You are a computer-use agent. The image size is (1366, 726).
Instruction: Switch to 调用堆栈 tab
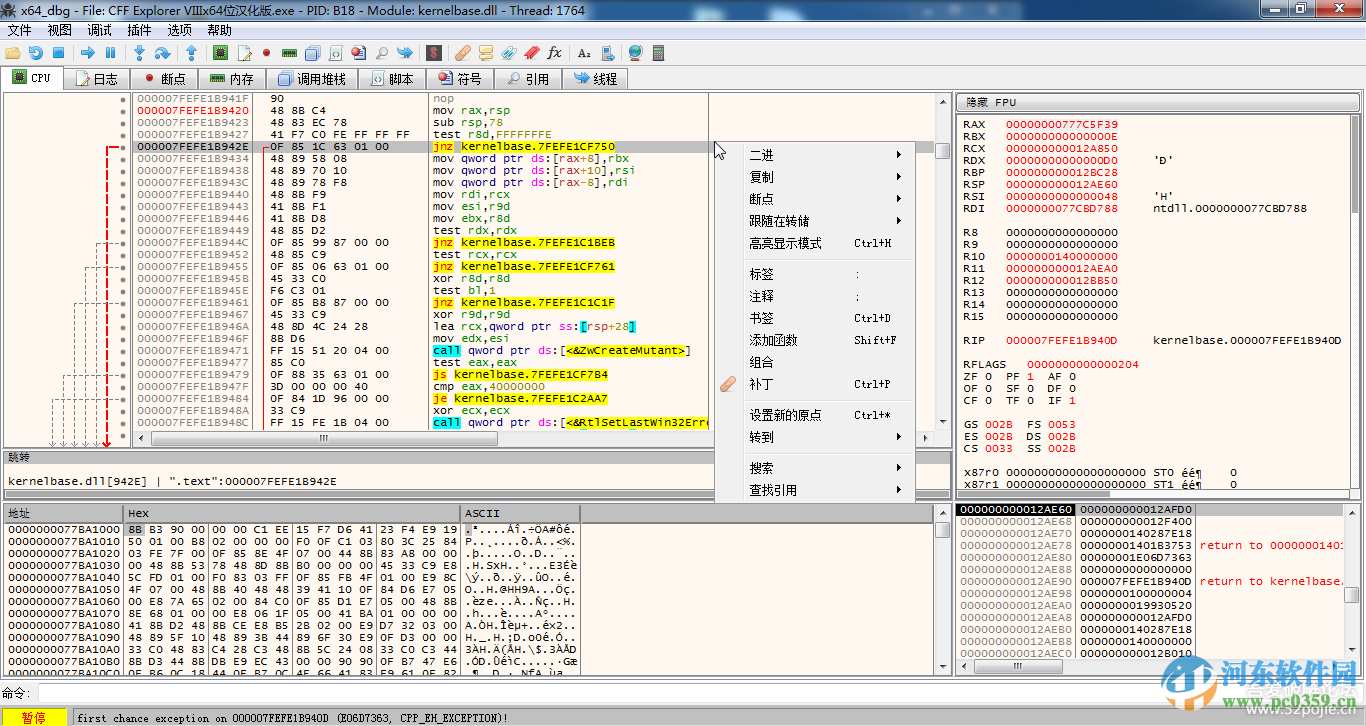click(313, 79)
